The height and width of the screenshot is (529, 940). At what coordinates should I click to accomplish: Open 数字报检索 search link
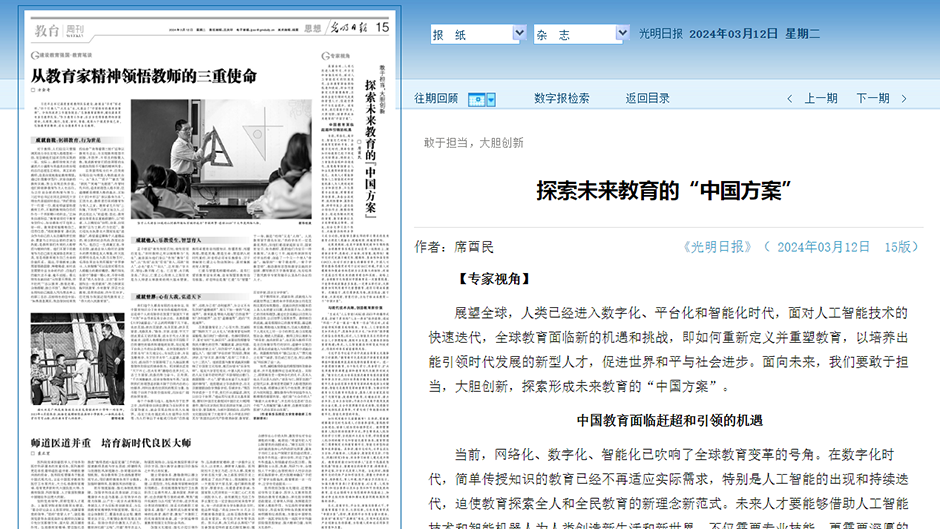coord(562,98)
